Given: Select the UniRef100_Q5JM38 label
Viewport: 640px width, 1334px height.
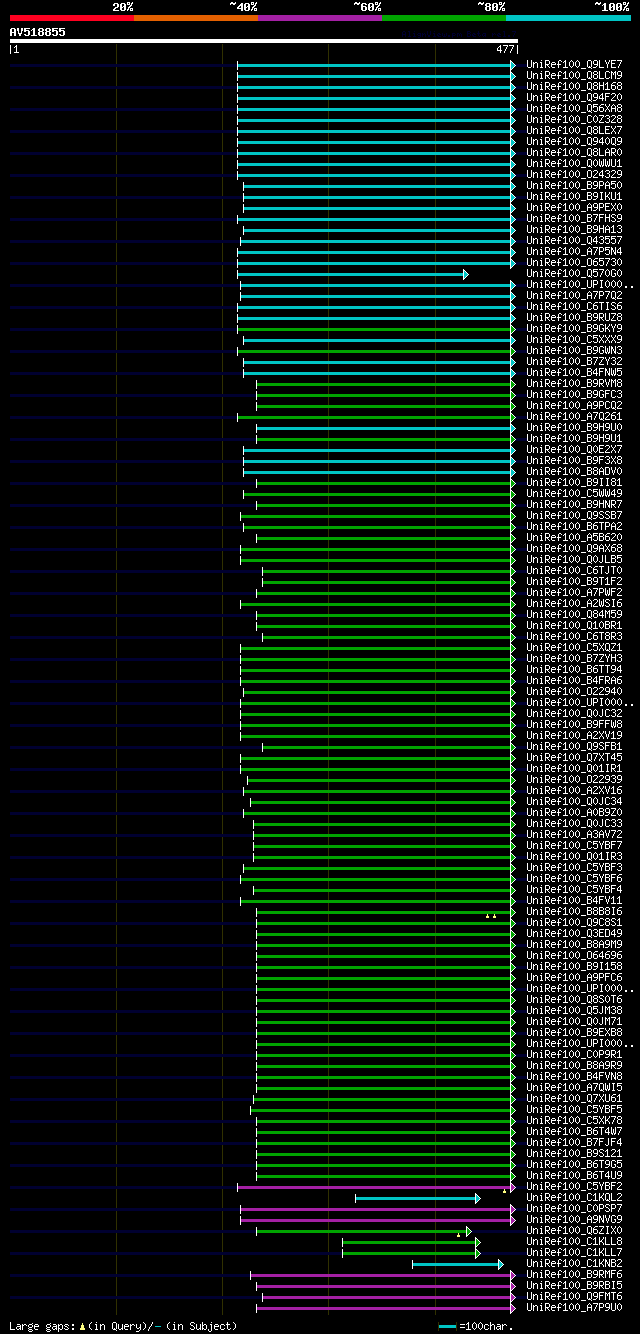Looking at the screenshot, I should (574, 1011).
